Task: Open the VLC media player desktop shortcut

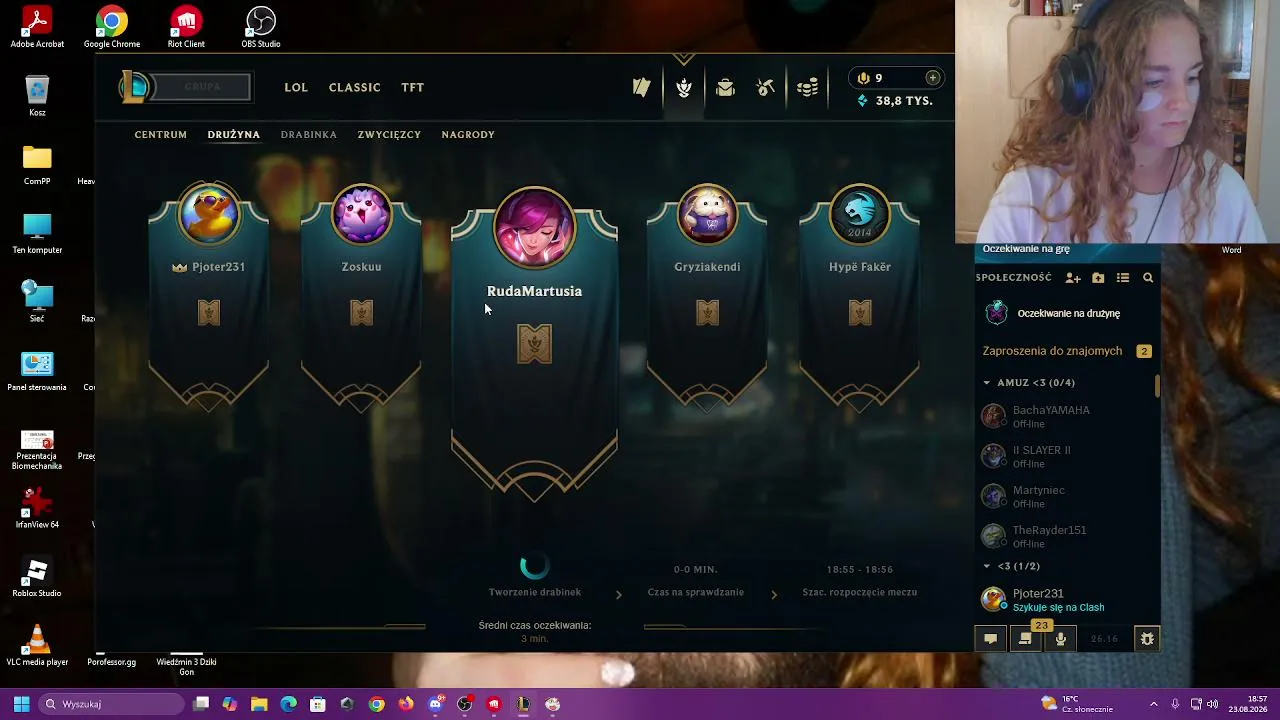Action: [x=37, y=646]
